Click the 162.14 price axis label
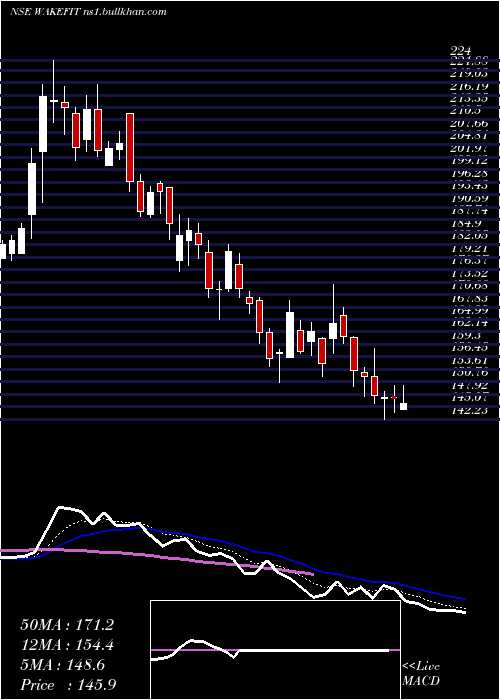 coord(469,322)
